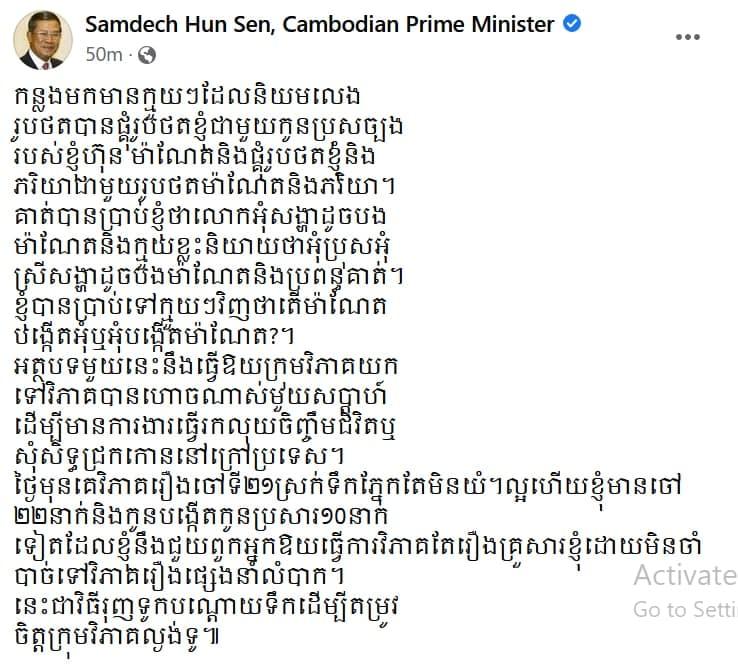Click the line beginning 'គាត់បានប្រាប់ខ្ញុំ'
The width and height of the screenshot is (738, 666).
click(201, 217)
